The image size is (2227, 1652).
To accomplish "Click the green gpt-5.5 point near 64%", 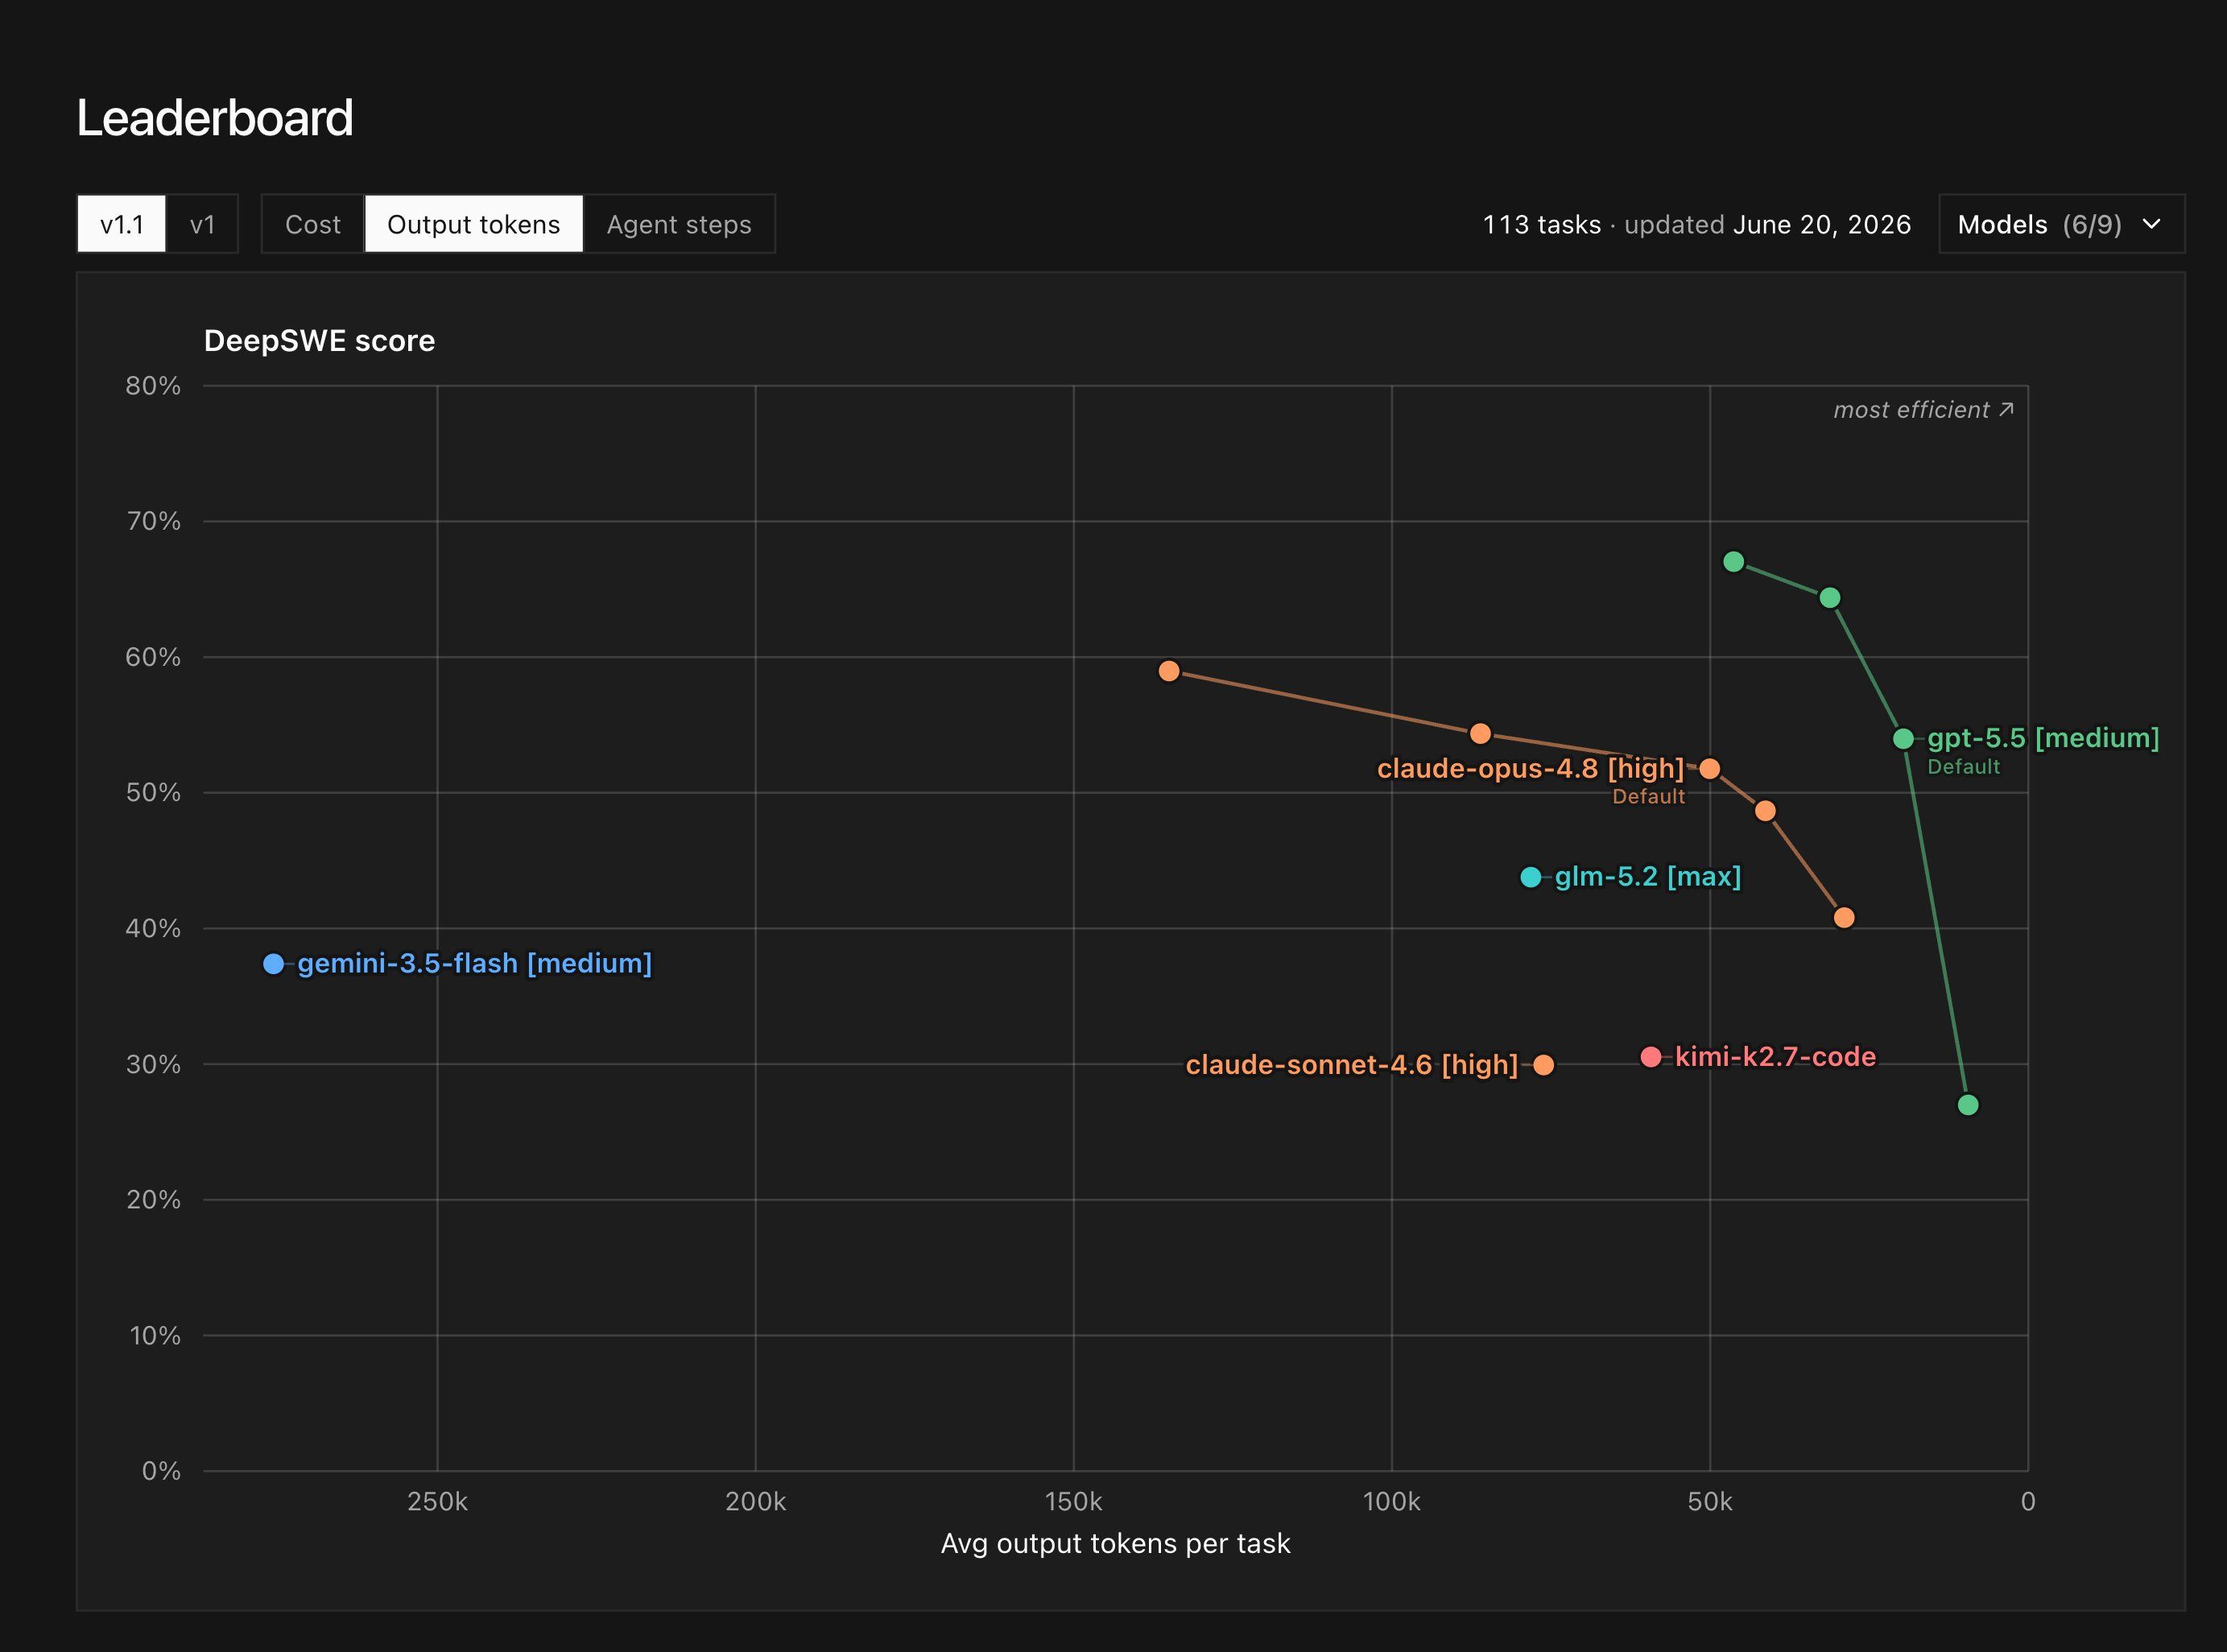I will [x=1830, y=598].
